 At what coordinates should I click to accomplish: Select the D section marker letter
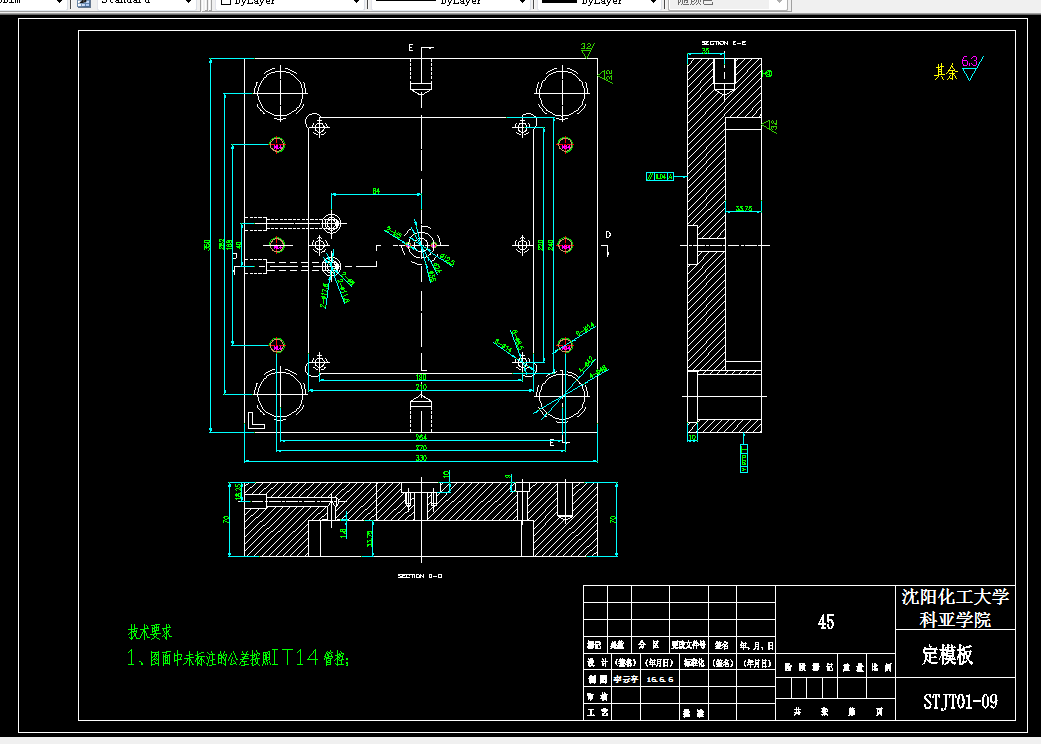[608, 234]
